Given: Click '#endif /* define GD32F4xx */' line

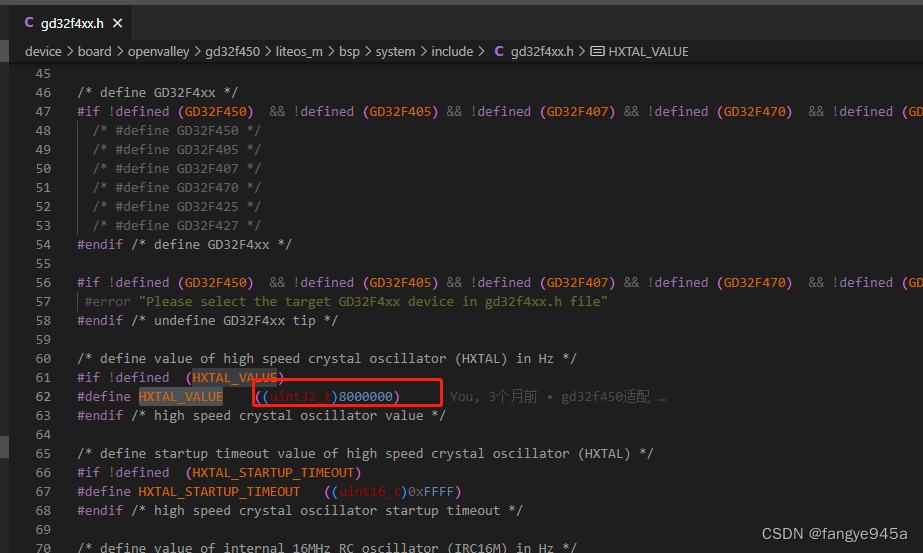Looking at the screenshot, I should [x=184, y=244].
